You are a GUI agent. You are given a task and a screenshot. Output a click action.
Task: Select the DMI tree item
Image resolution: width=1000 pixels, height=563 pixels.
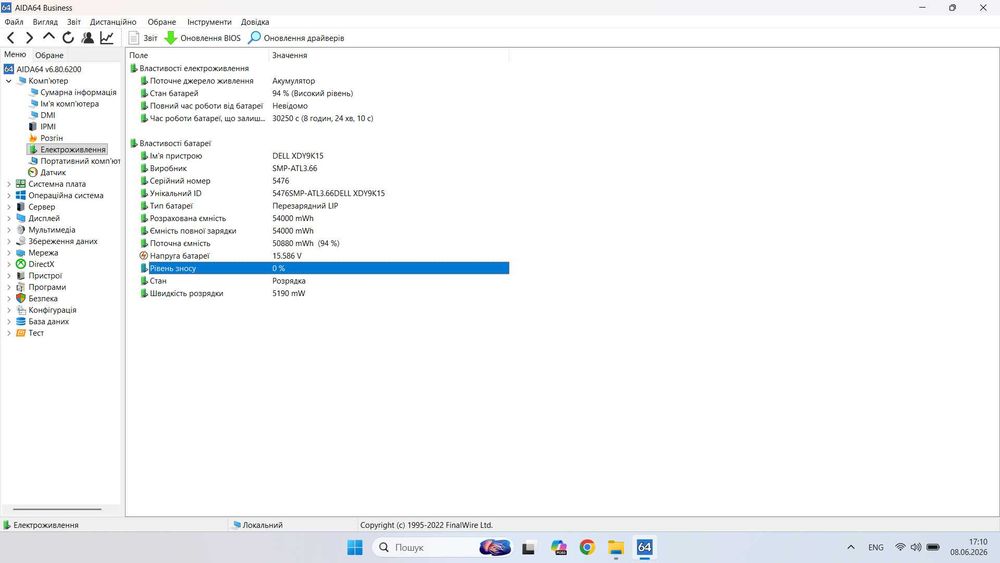click(x=48, y=115)
